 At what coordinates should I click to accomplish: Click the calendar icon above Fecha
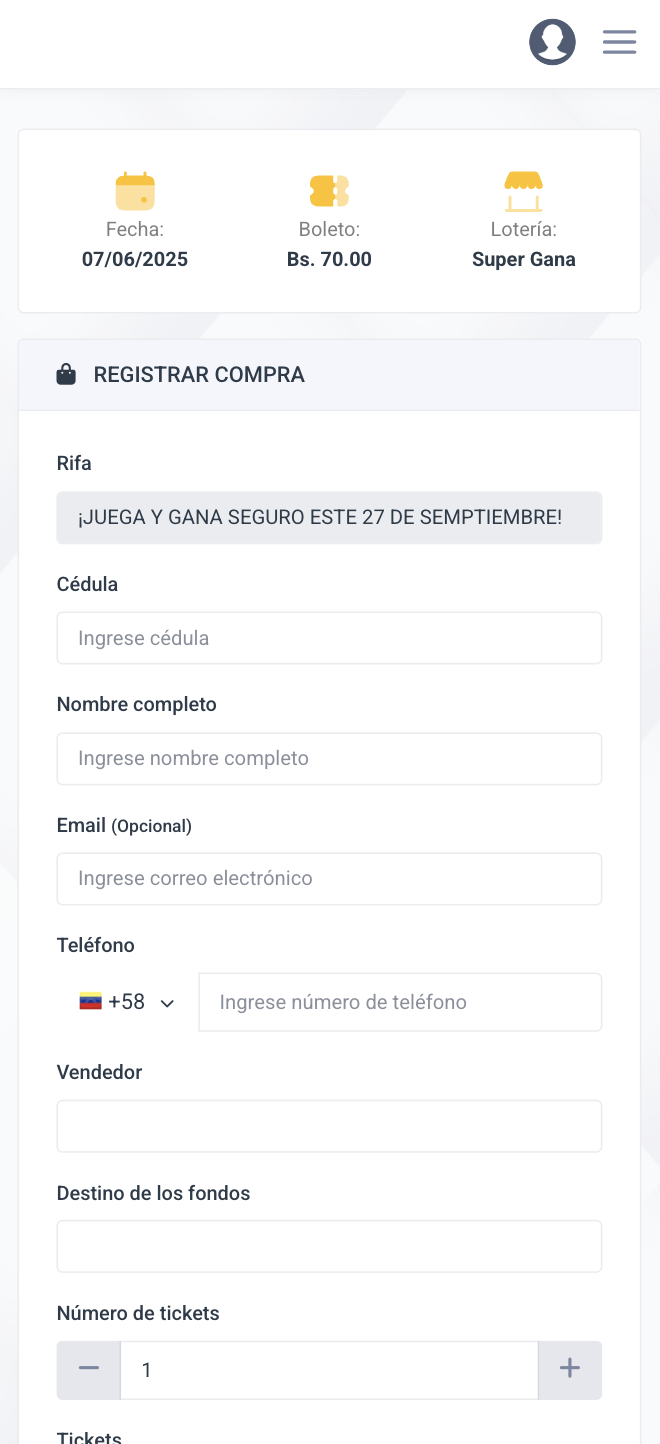click(x=135, y=191)
